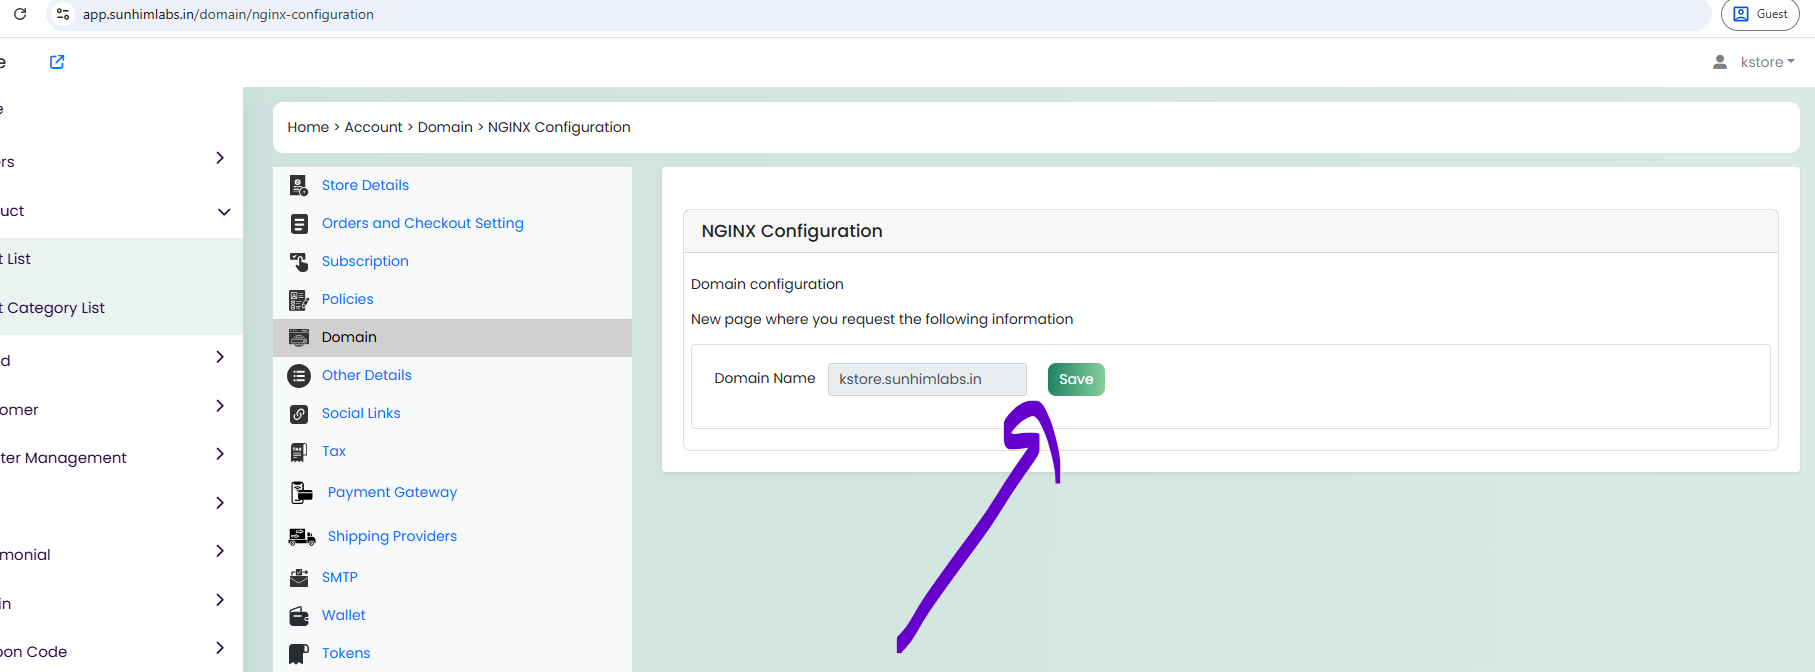Click the Social Links chain icon
Screen dimensions: 1815x672
click(299, 414)
